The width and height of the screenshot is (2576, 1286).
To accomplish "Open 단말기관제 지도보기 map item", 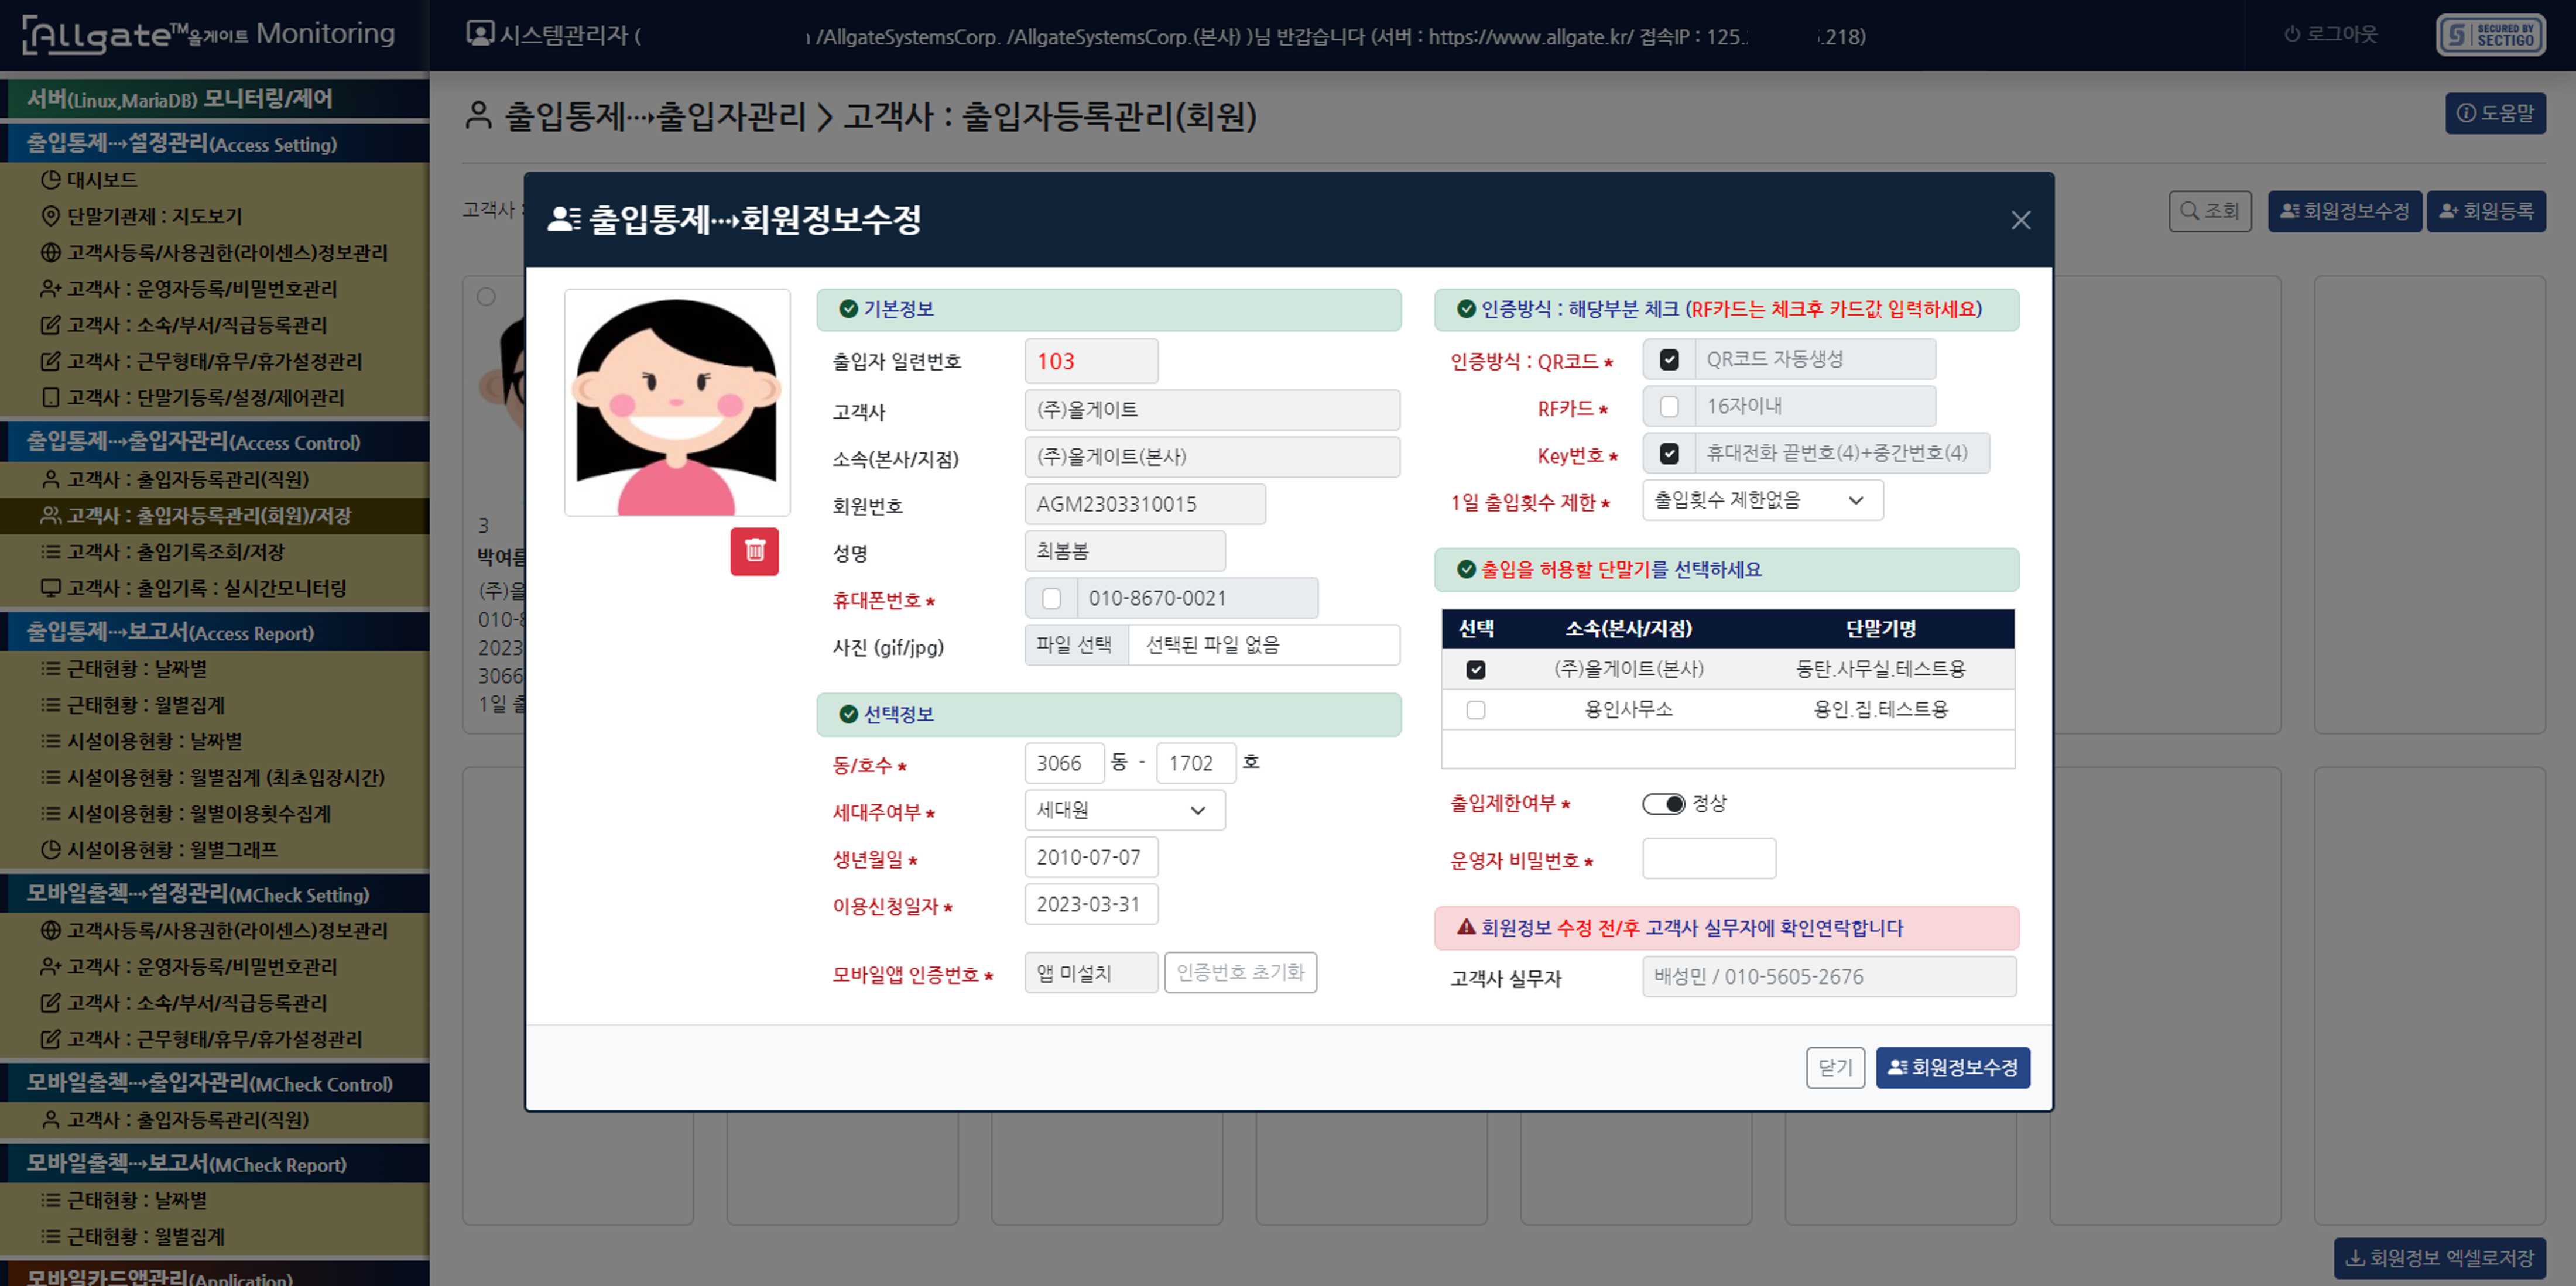I will tap(141, 216).
